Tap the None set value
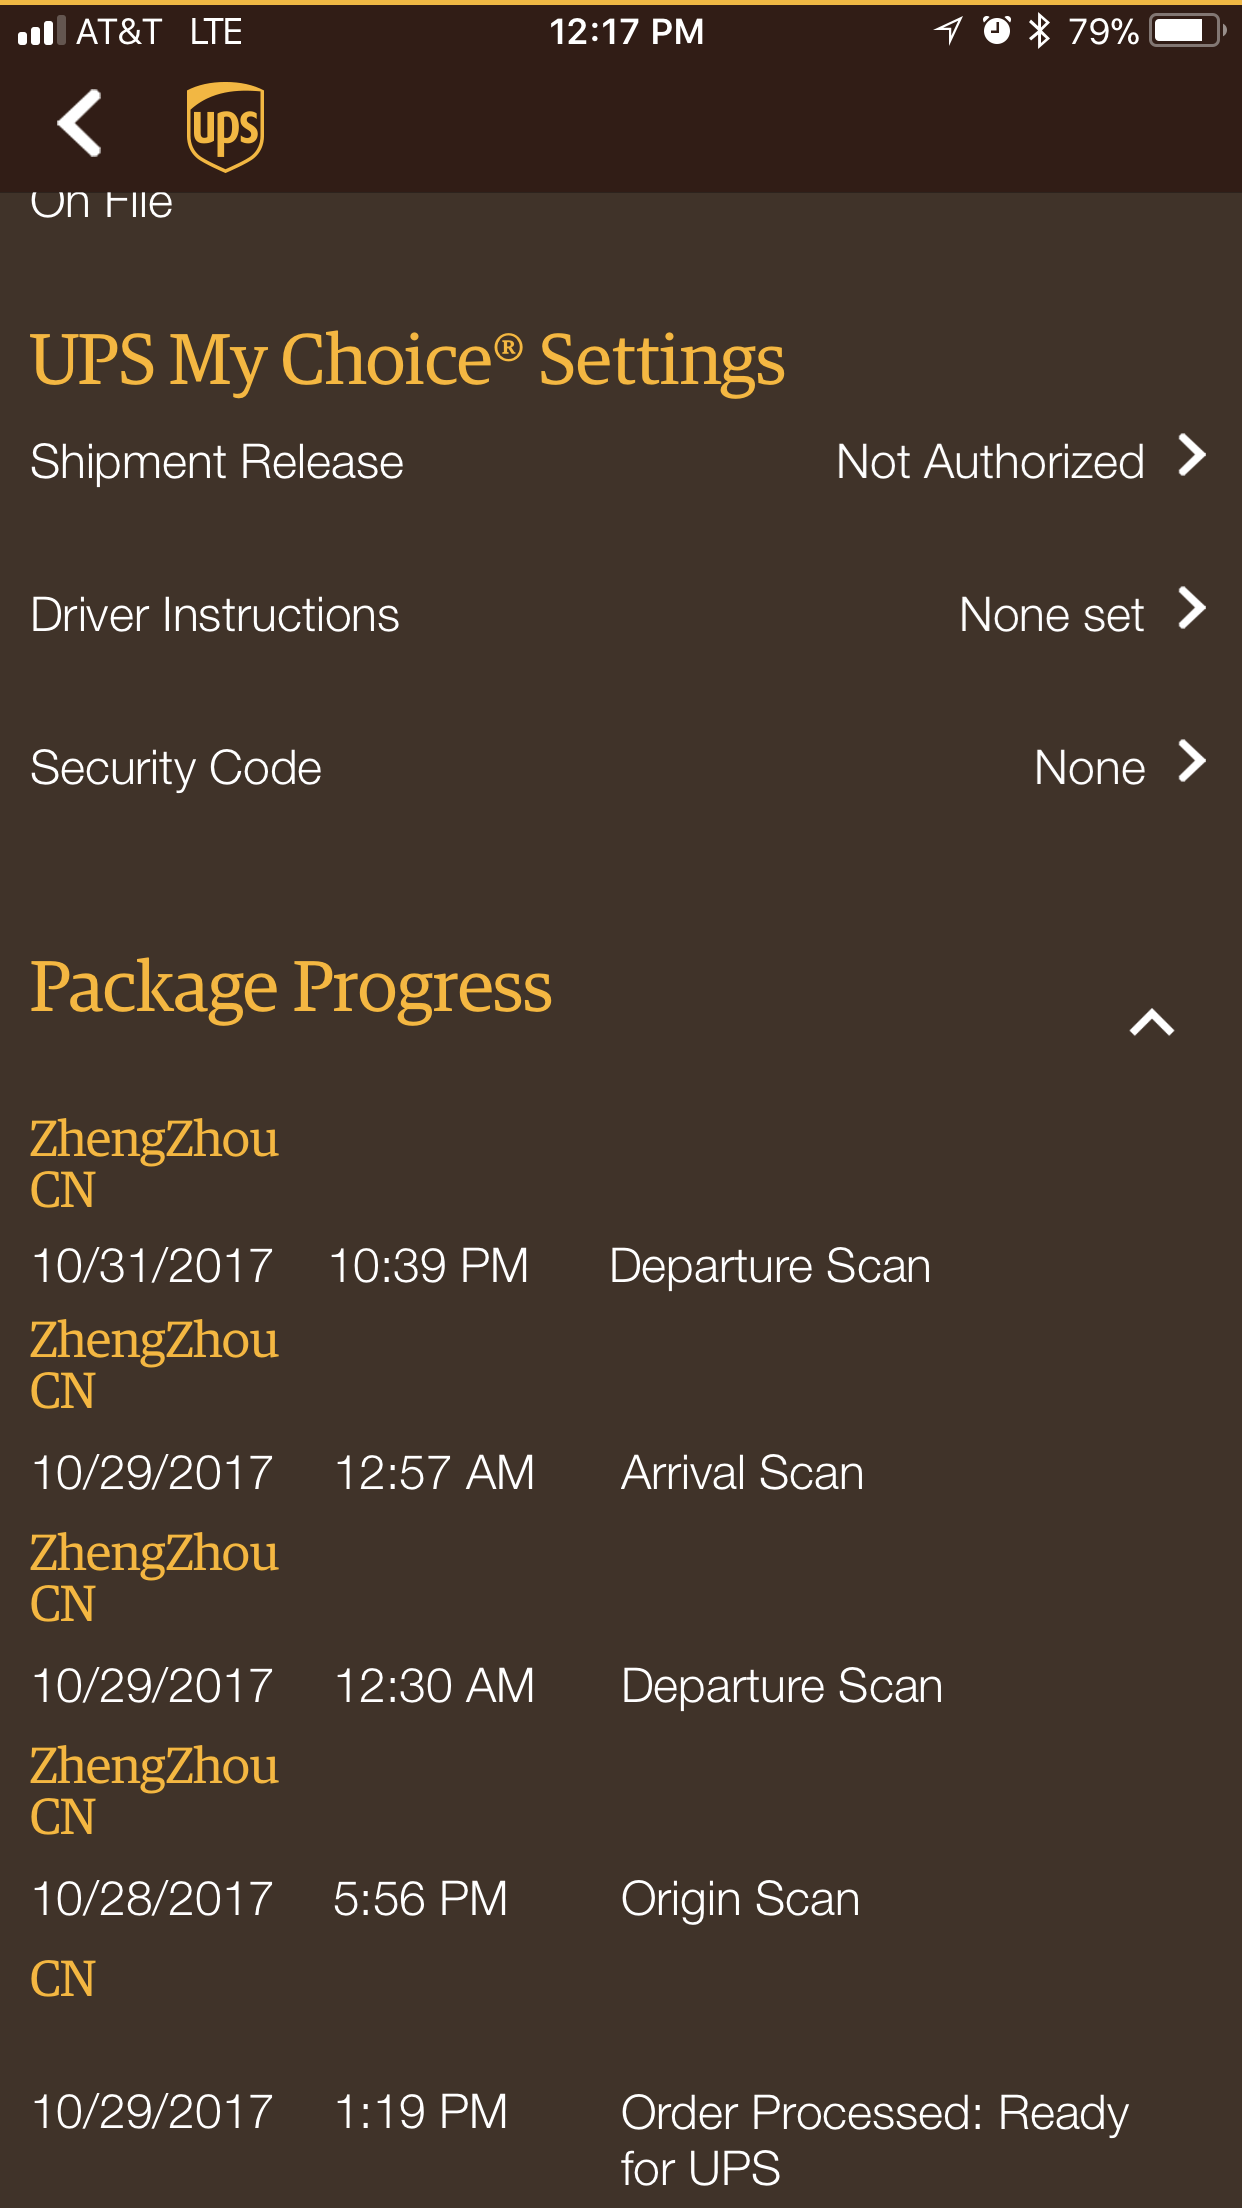1242x2208 pixels. click(1051, 615)
